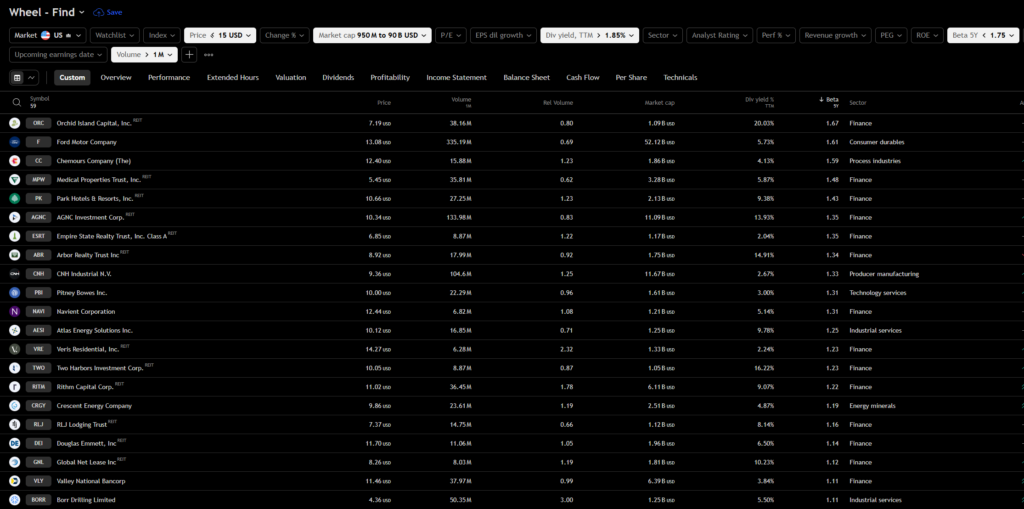The image size is (1024, 509).
Task: Open the Div yield TTM filter
Action: (589, 35)
